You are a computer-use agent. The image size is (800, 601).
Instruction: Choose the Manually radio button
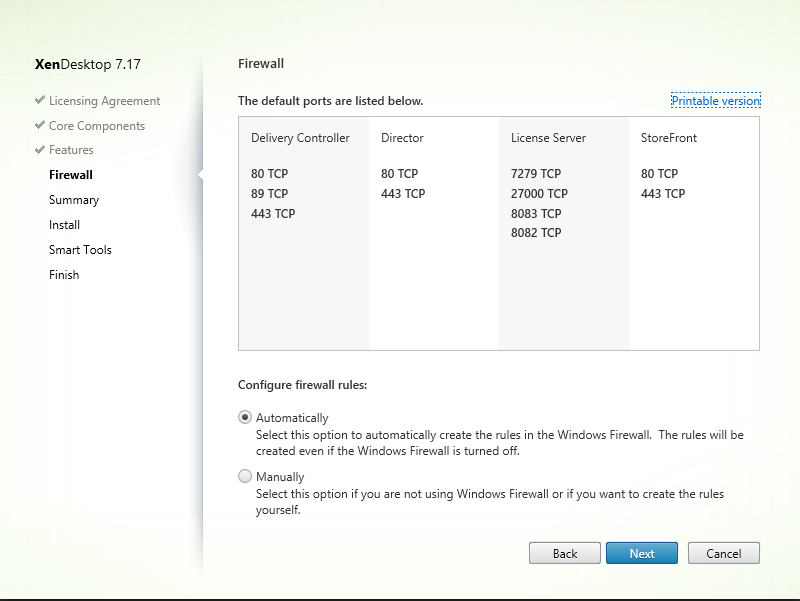click(x=245, y=476)
